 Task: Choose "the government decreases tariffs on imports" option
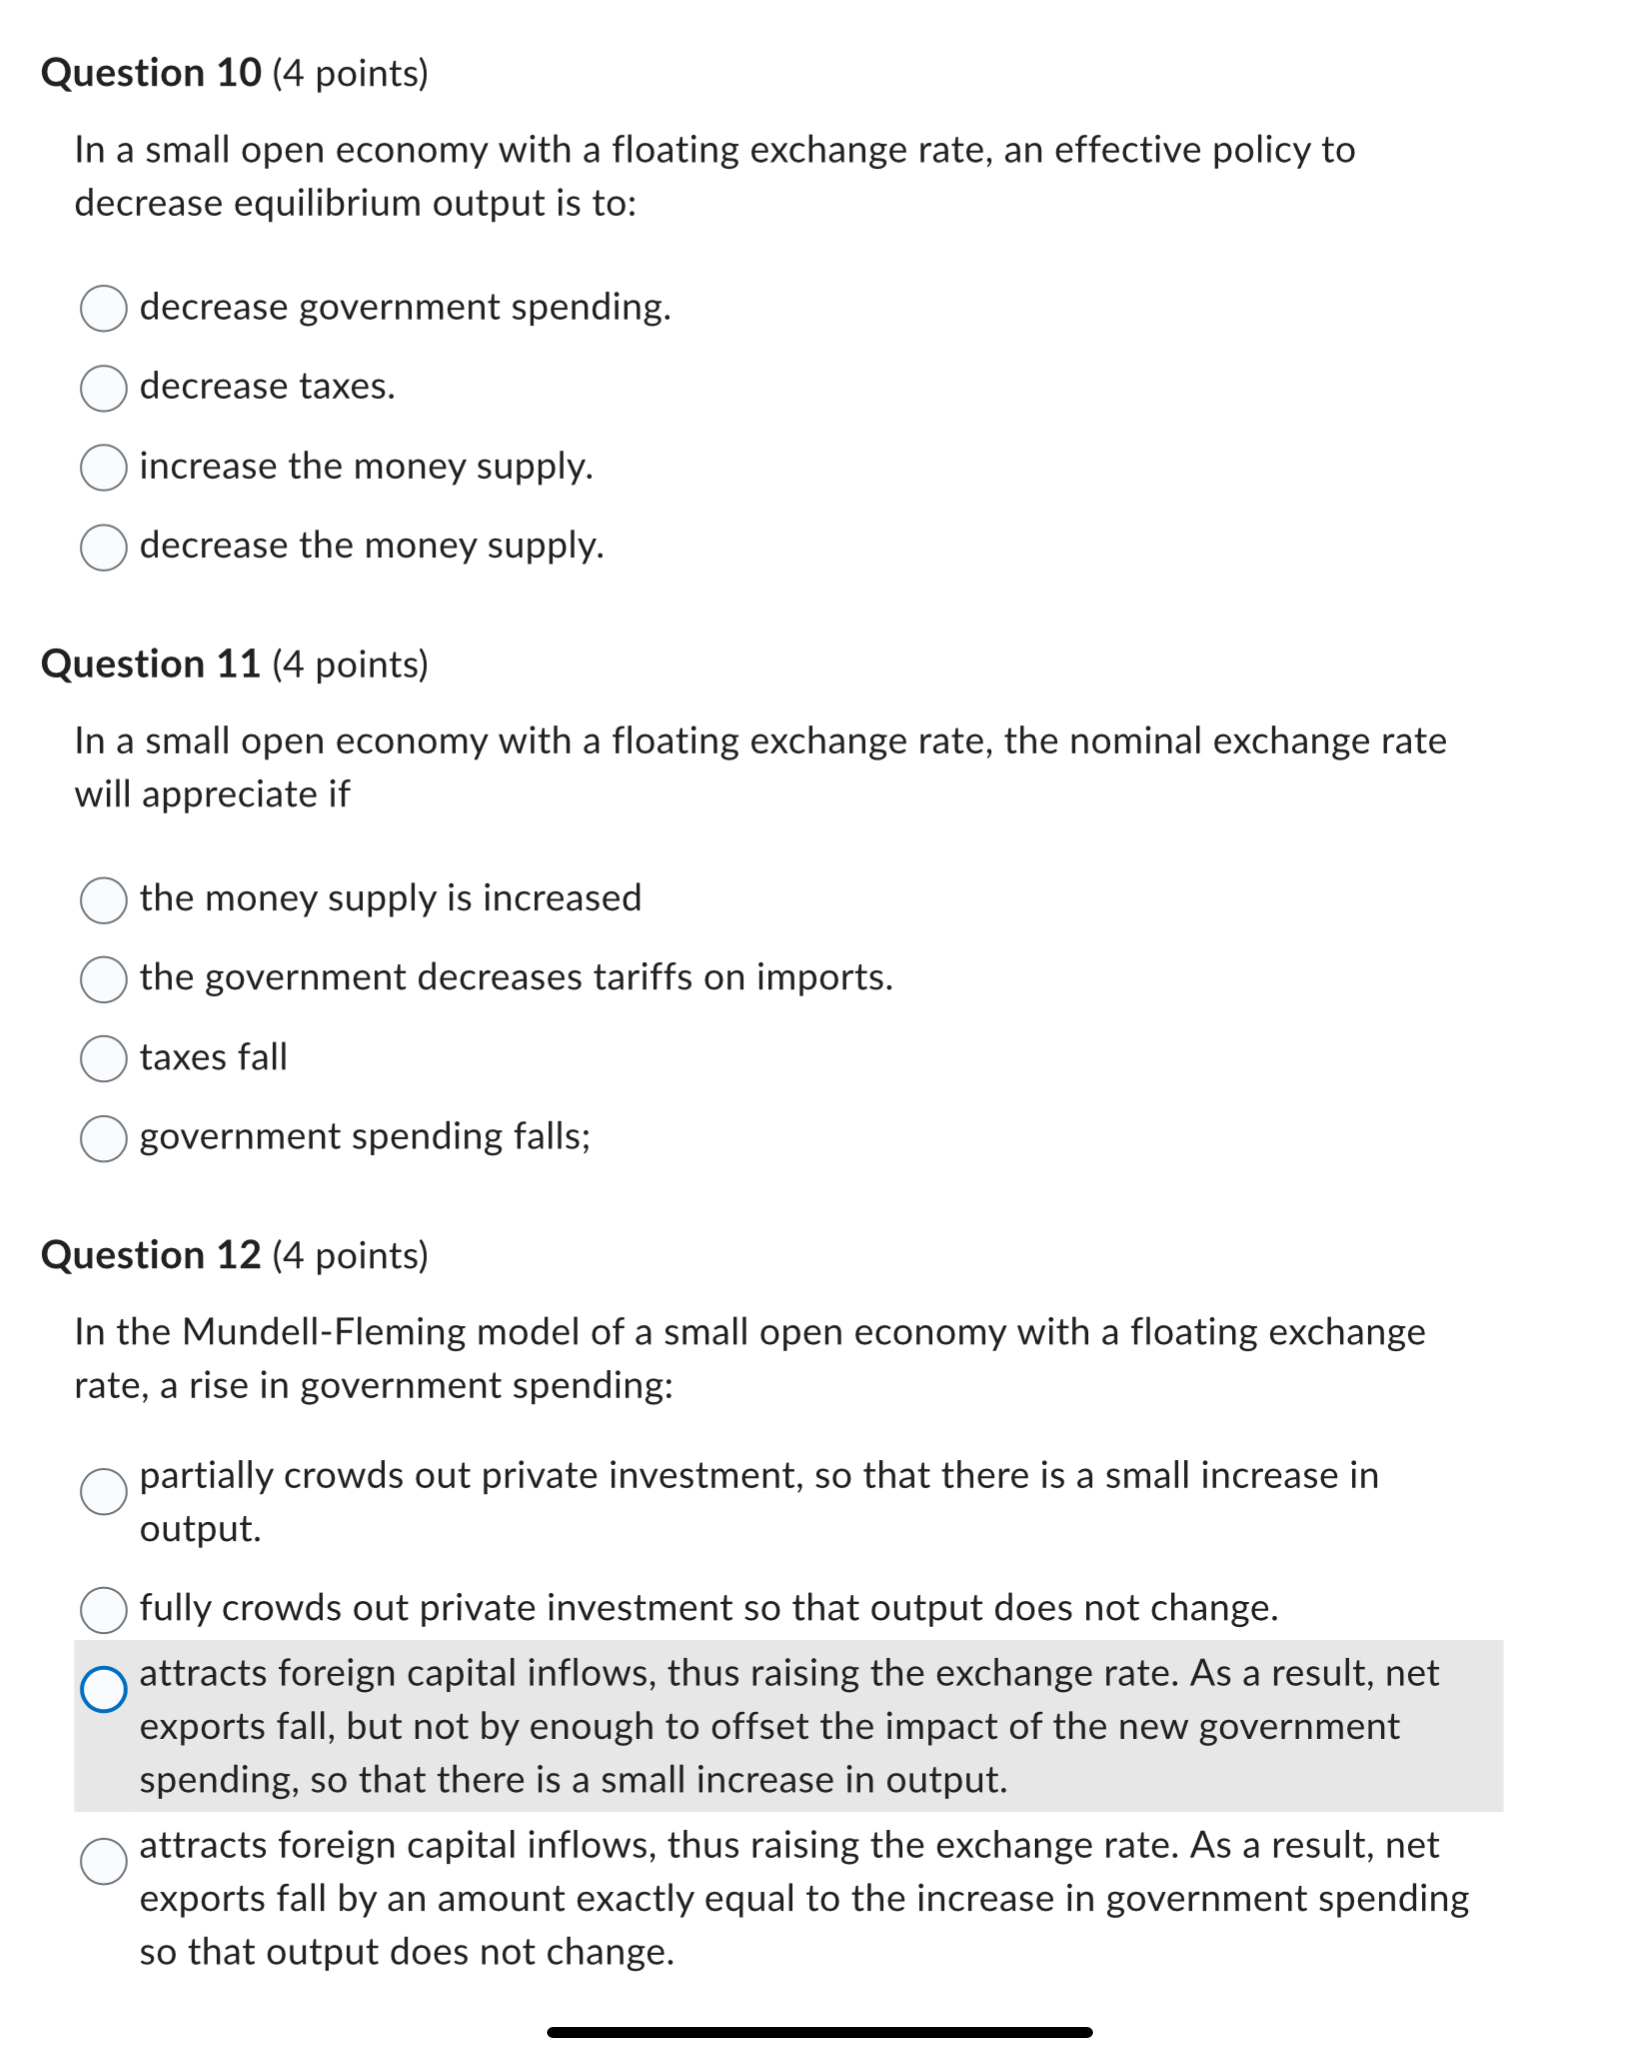click(x=104, y=981)
